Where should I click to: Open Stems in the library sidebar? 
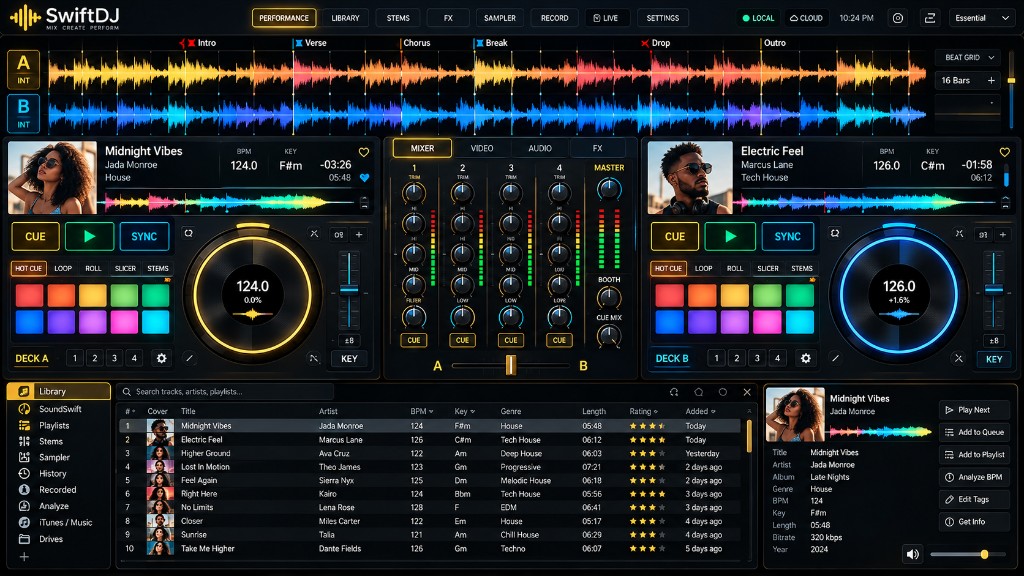pyautogui.click(x=50, y=441)
